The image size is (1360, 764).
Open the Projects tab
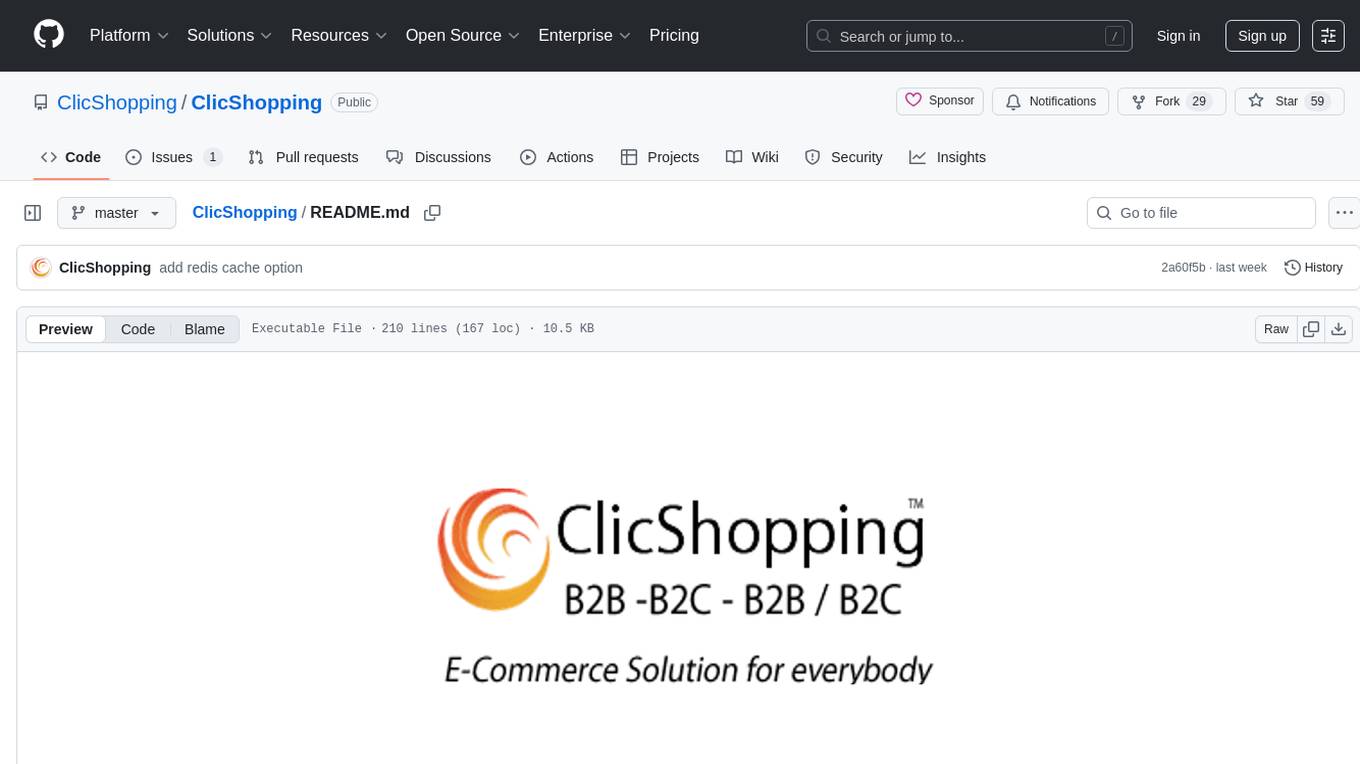tap(660, 157)
